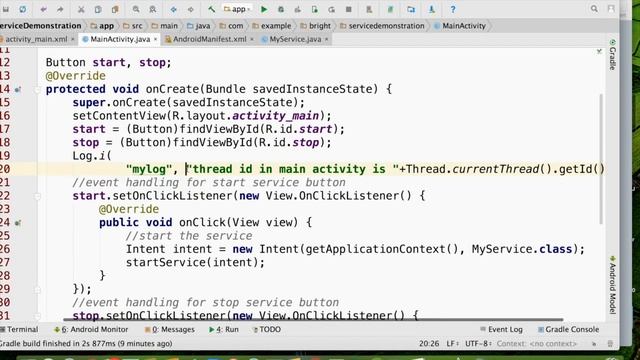Click the editor horizontal scrollbar
This screenshot has width=640, height=360.
click(313, 320)
